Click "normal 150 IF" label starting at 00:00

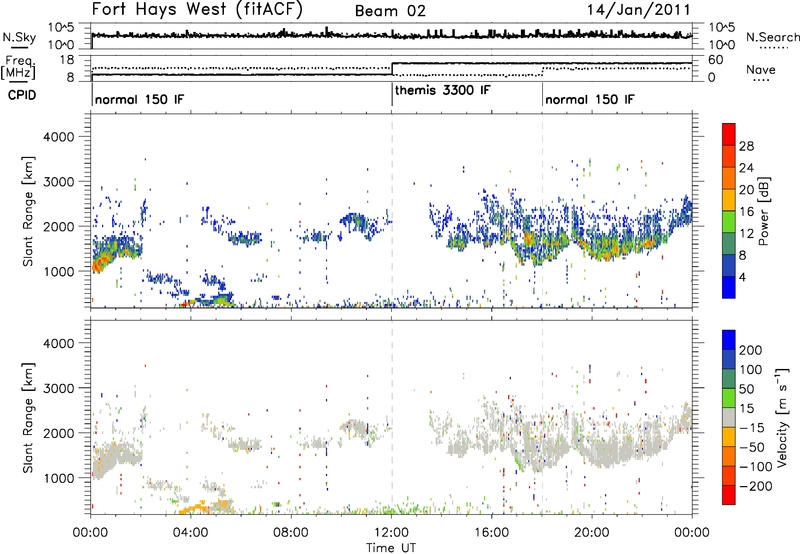click(139, 99)
